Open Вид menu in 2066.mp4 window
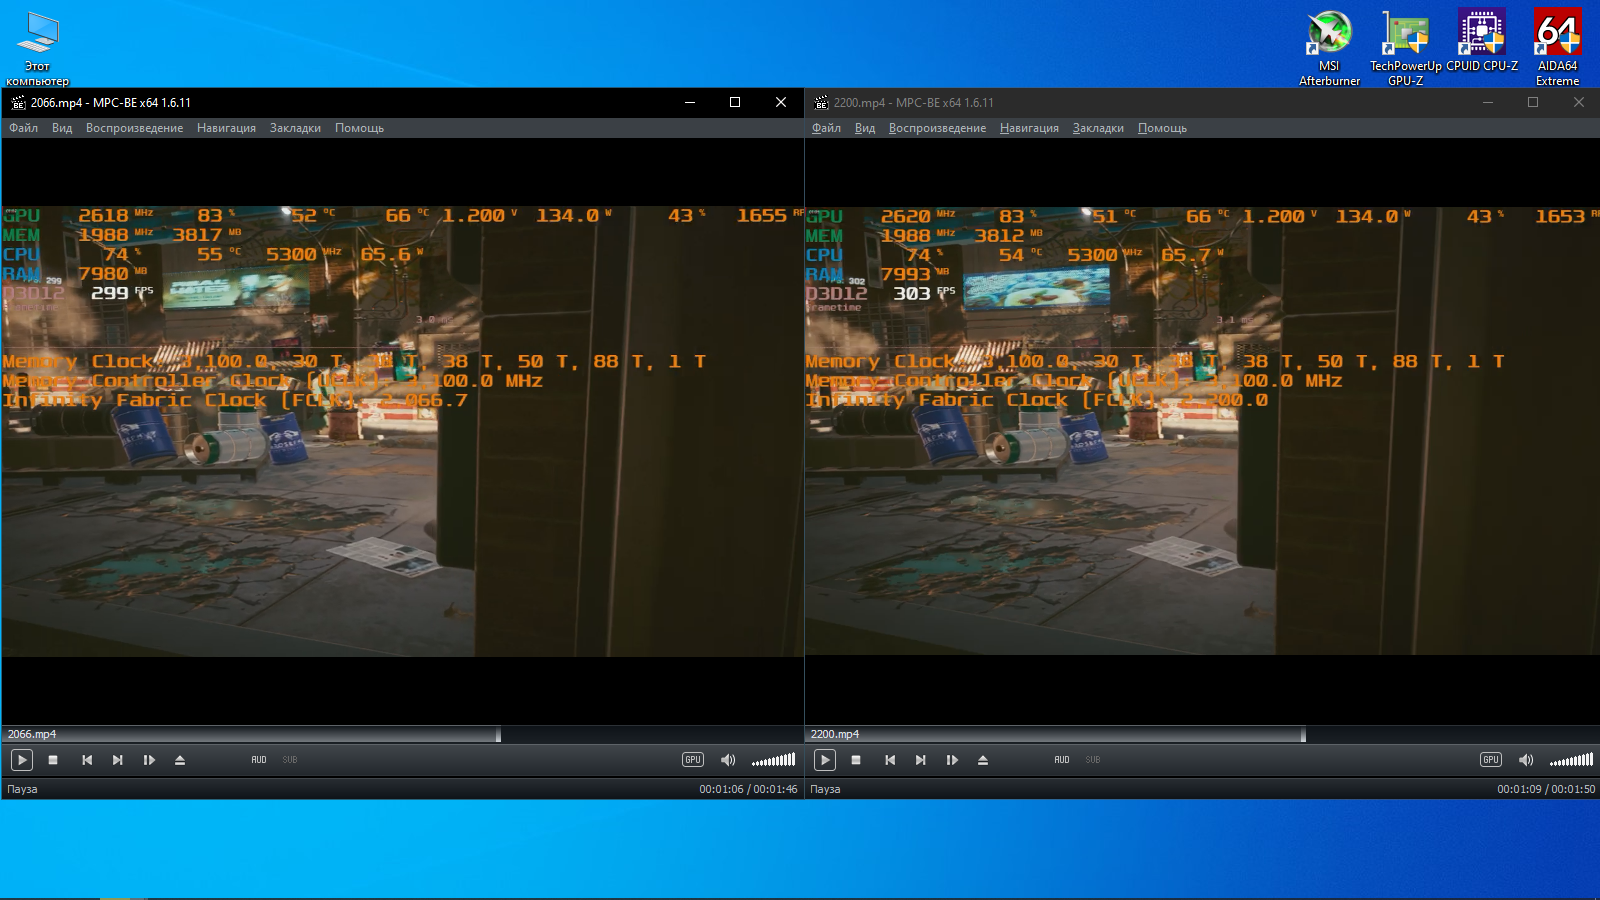The width and height of the screenshot is (1600, 900). tap(62, 128)
